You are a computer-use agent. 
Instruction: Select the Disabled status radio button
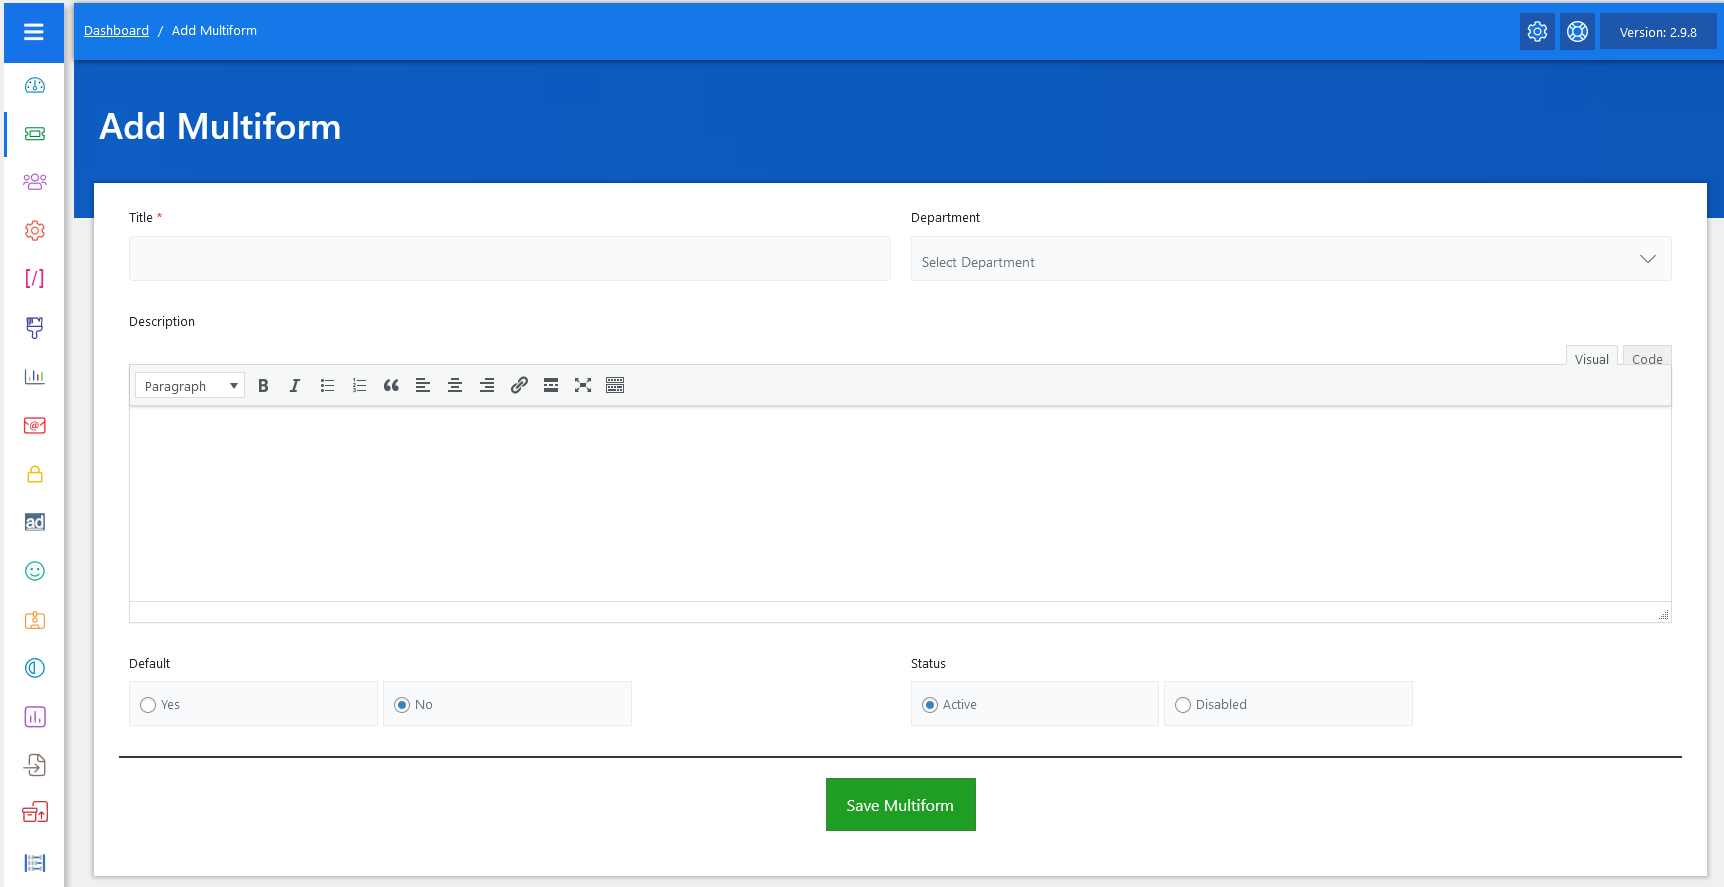click(x=1183, y=705)
